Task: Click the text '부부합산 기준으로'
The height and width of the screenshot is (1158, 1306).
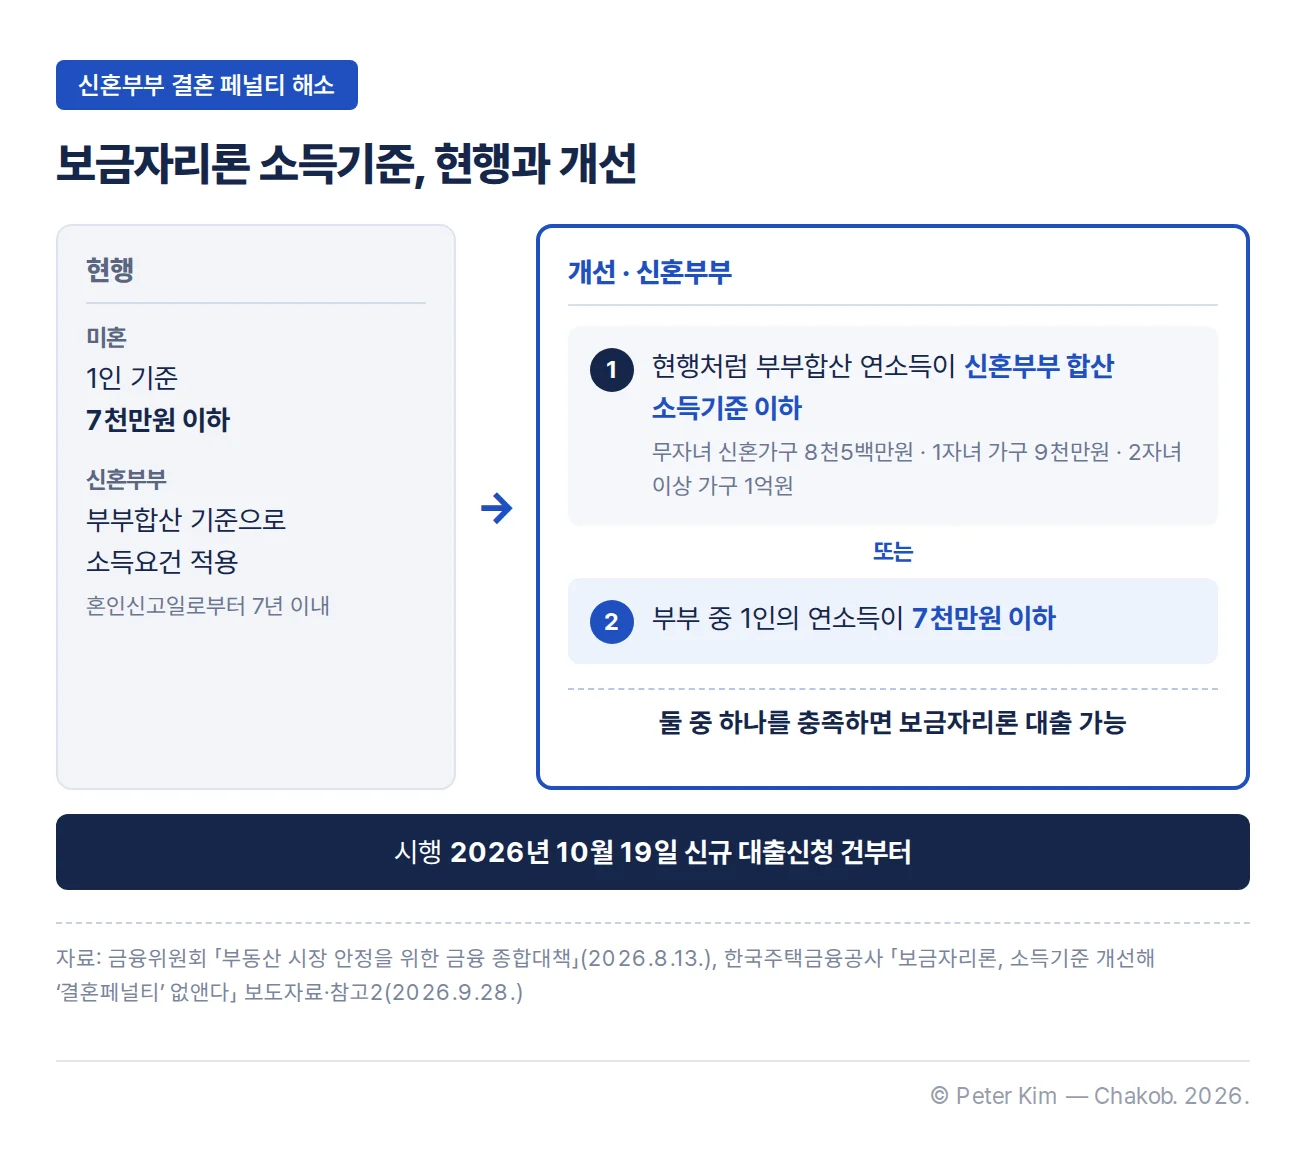Action: tap(186, 520)
